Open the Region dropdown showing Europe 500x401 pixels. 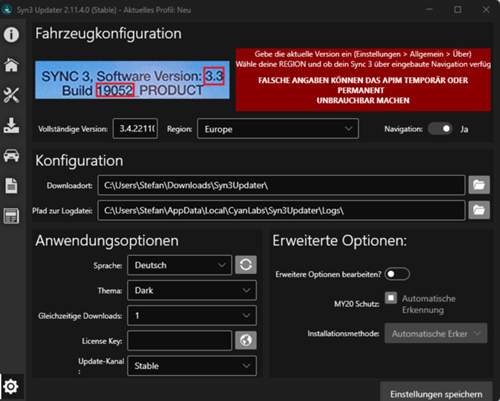pyautogui.click(x=278, y=129)
